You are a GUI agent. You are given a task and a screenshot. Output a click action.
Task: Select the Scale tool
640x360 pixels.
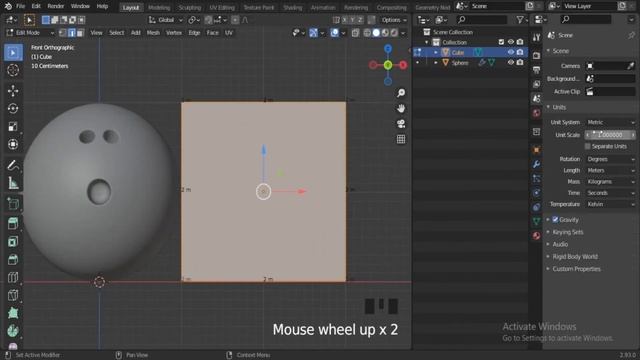(13, 127)
